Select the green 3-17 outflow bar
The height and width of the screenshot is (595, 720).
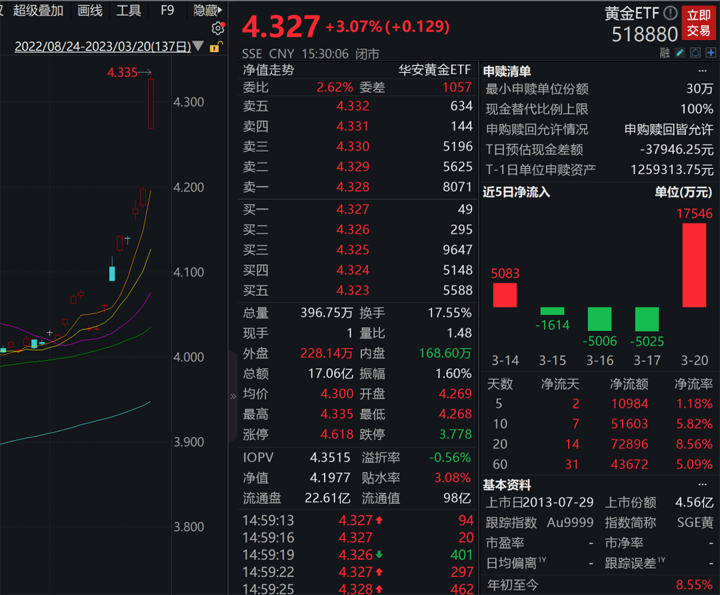(647, 319)
